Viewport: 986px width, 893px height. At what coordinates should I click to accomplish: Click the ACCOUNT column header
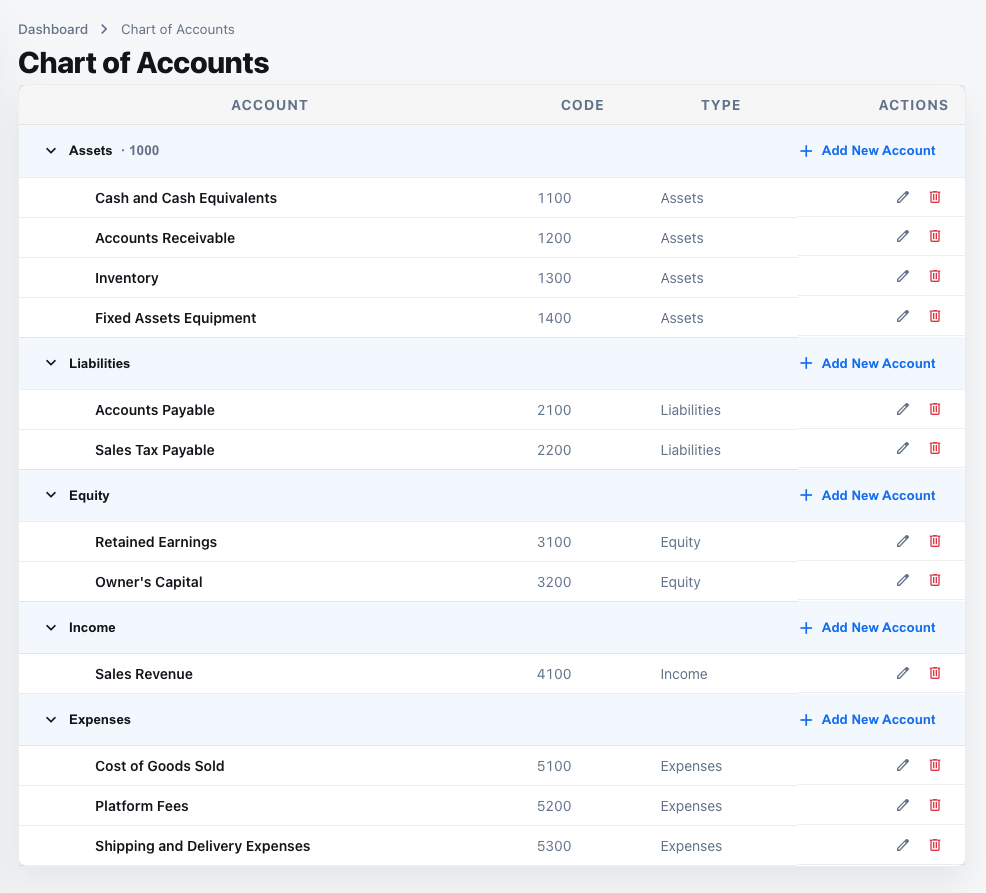point(269,105)
